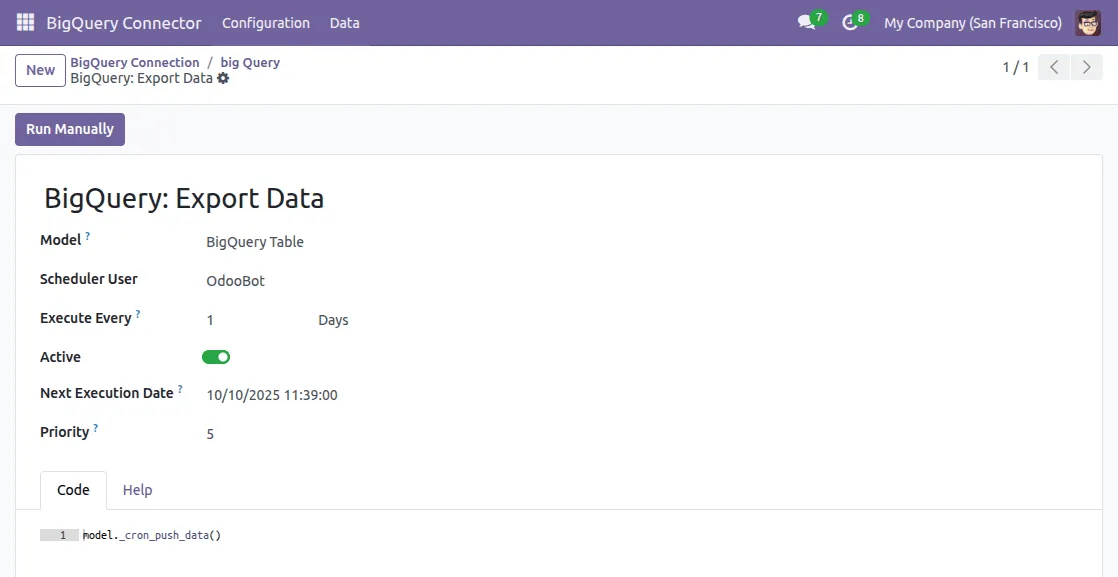
Task: Toggle the Active switch off
Action: pyautogui.click(x=216, y=357)
